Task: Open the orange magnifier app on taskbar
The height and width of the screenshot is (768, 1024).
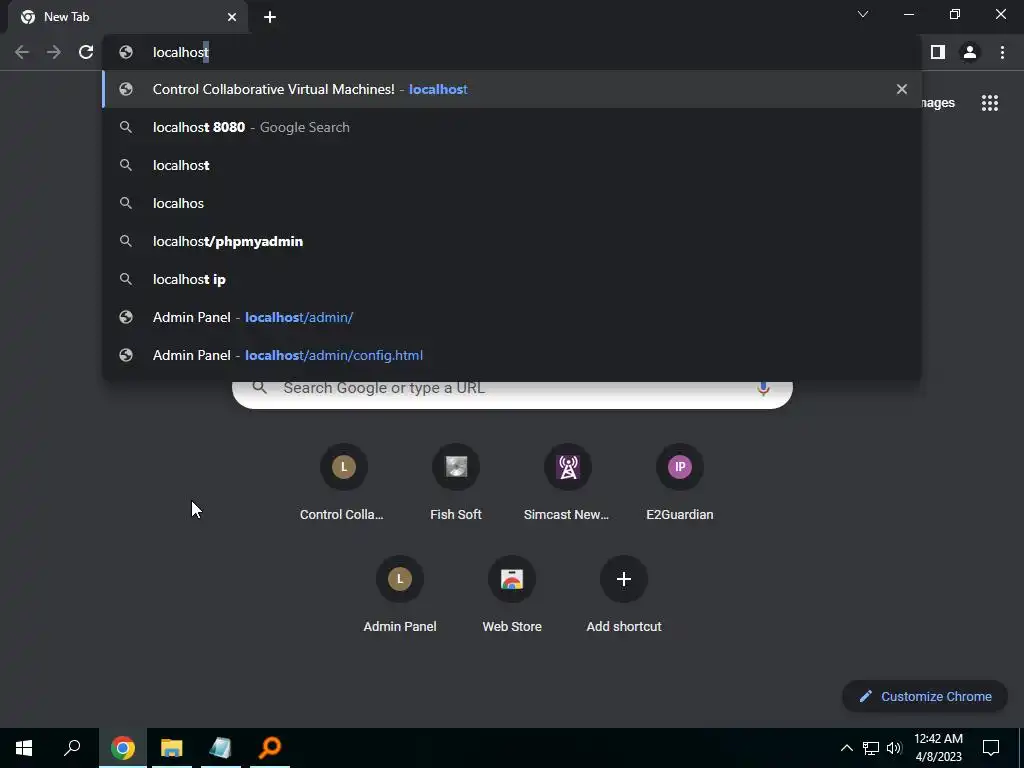Action: tap(270, 748)
